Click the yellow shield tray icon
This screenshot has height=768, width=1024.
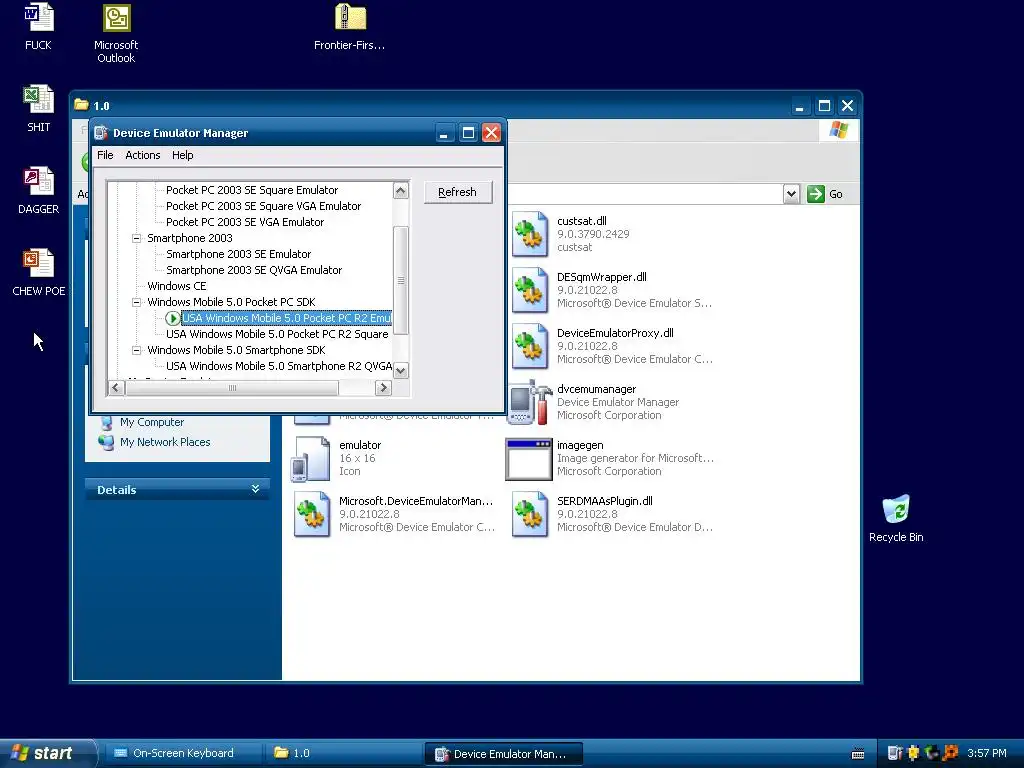[x=914, y=753]
